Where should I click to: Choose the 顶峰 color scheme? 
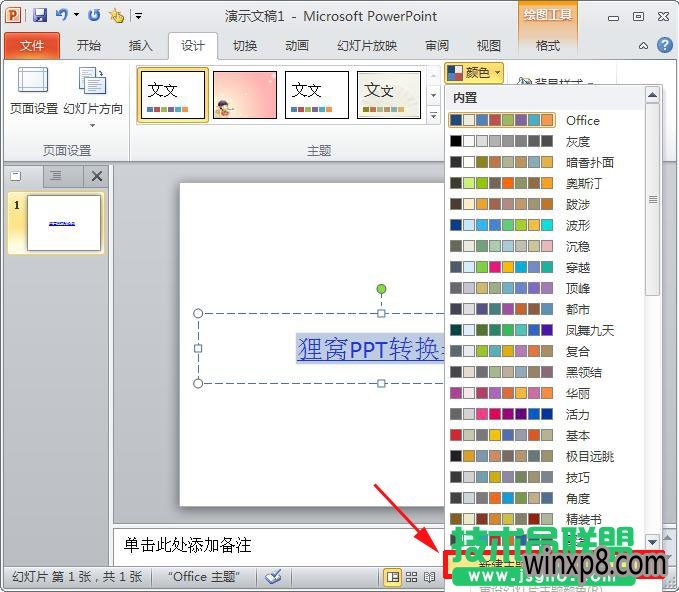(x=544, y=288)
